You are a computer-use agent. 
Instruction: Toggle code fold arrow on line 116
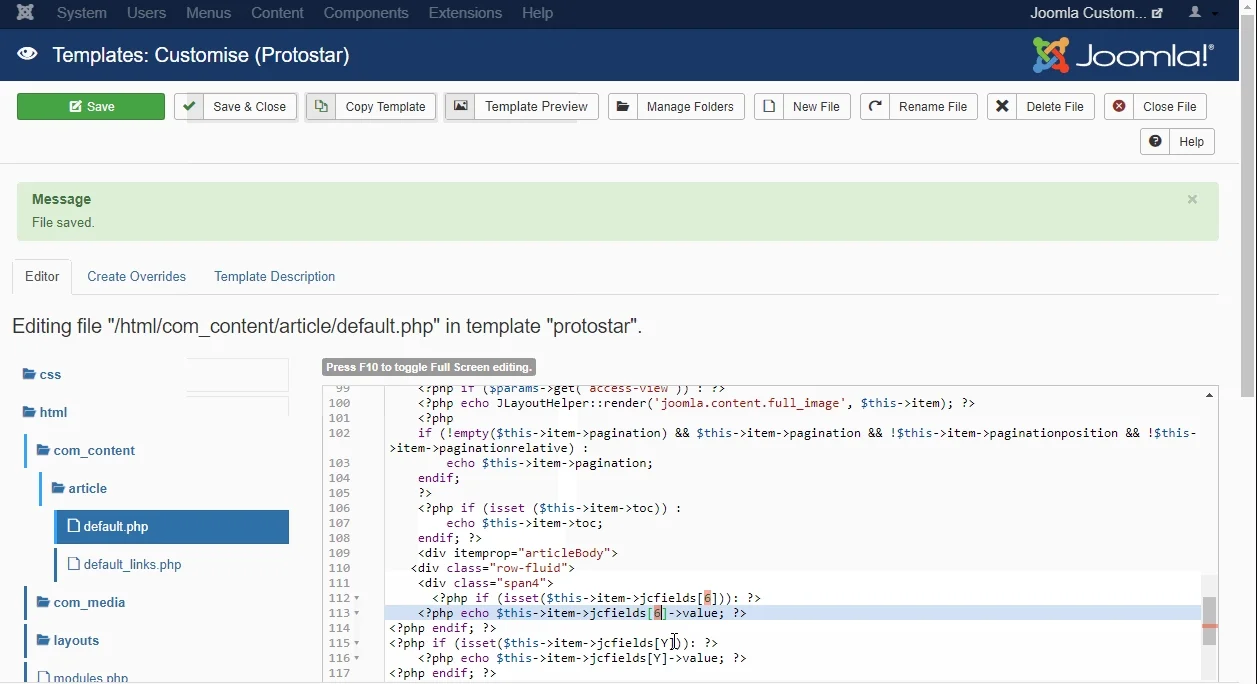(357, 659)
